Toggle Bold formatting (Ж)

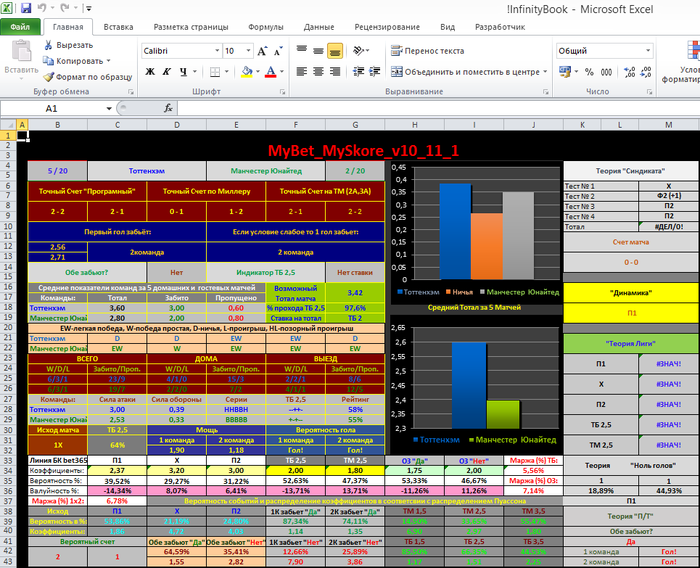tap(150, 71)
